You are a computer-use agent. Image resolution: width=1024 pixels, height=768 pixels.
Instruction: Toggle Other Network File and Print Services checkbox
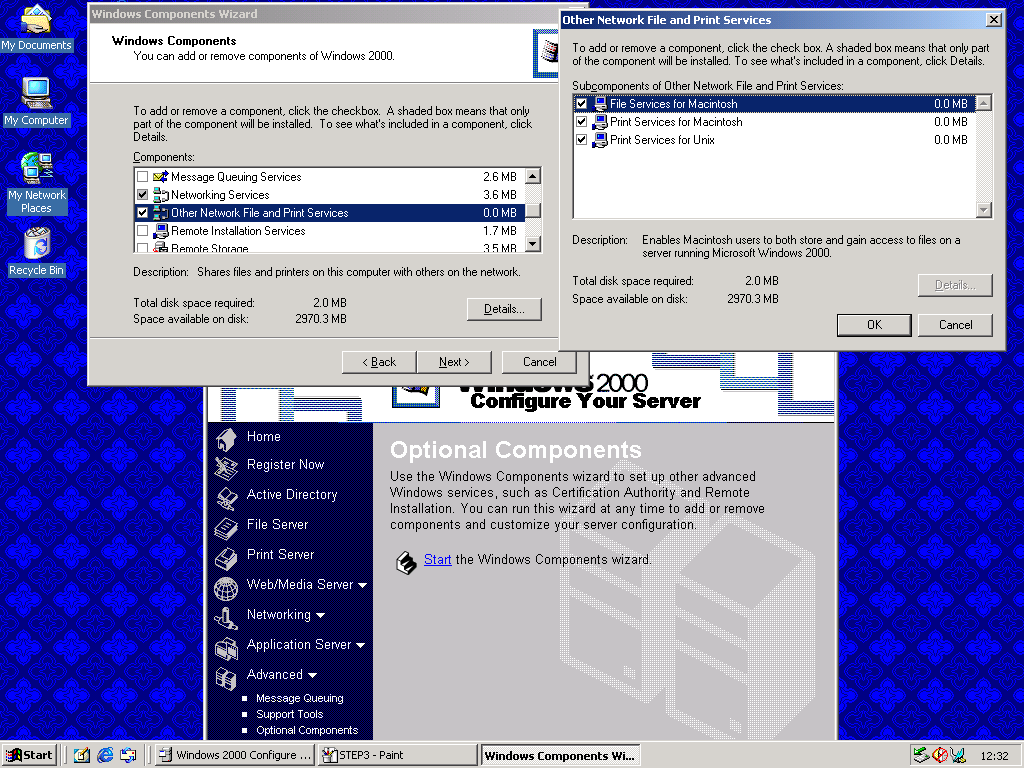tap(142, 213)
